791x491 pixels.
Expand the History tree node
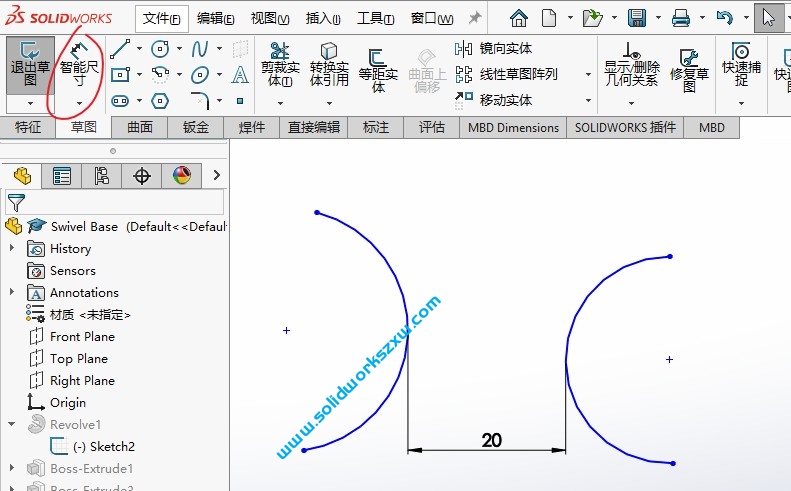point(12,249)
